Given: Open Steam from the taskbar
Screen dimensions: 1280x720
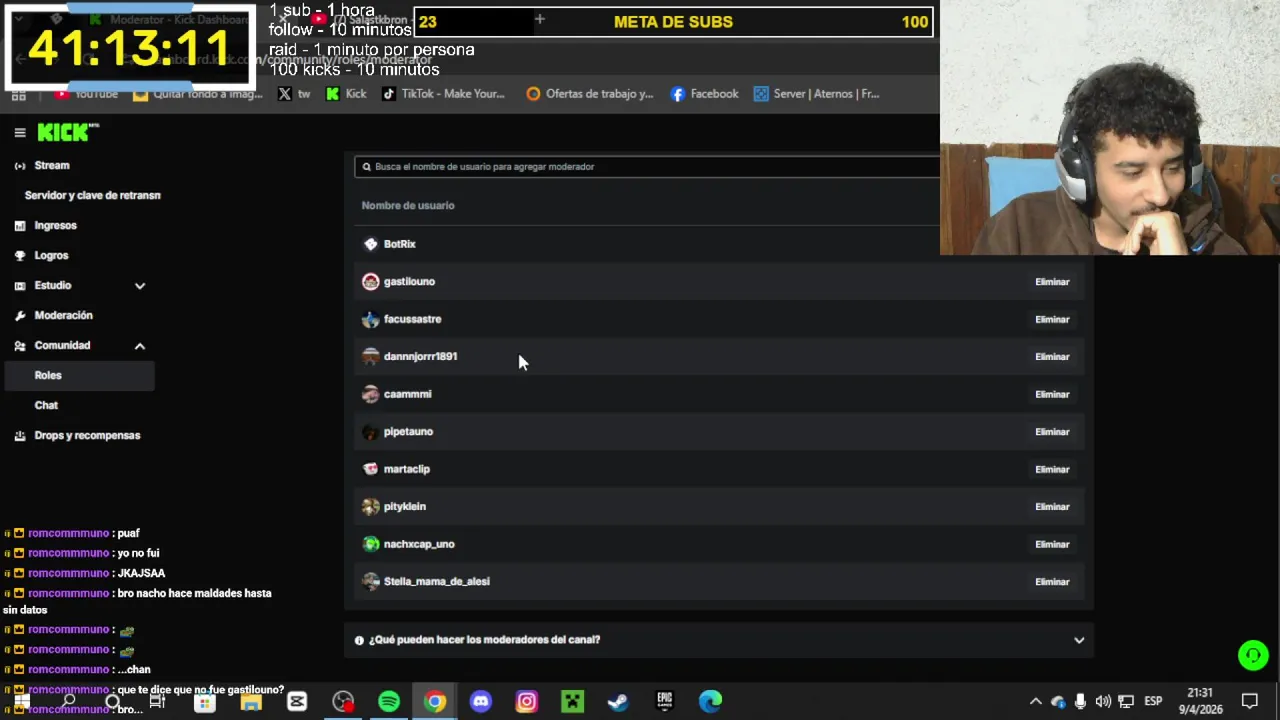Looking at the screenshot, I should click(618, 702).
